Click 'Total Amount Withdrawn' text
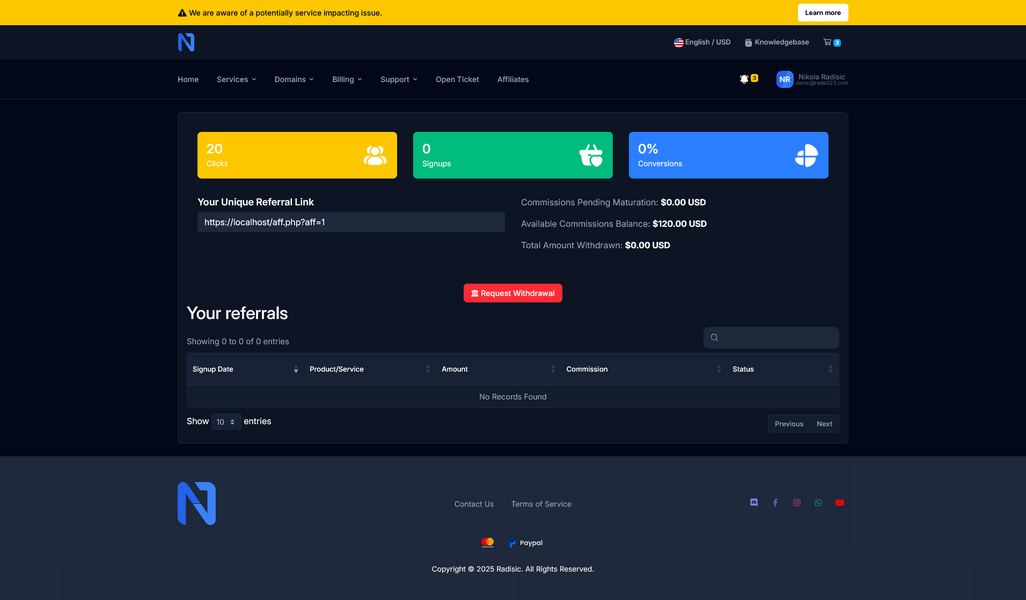The image size is (1026, 600). click(x=571, y=245)
